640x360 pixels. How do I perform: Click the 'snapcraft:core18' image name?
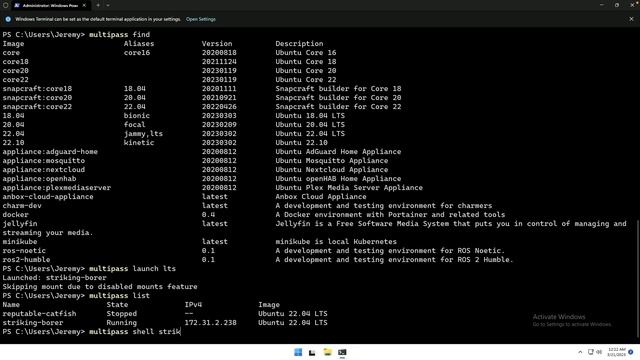37,89
